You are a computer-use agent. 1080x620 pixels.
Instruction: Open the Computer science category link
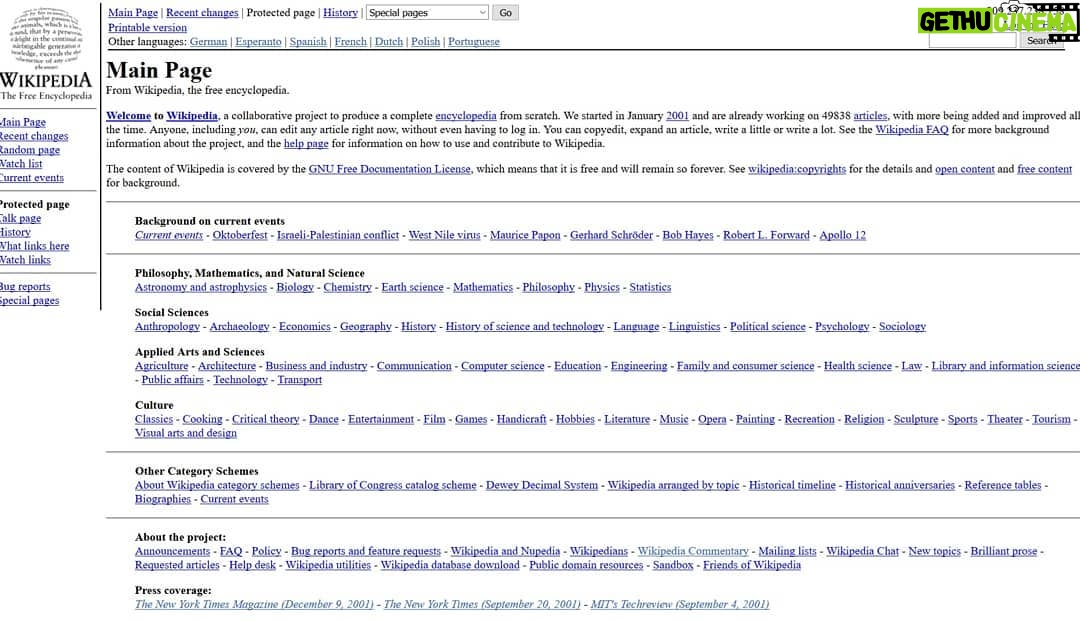coord(502,366)
